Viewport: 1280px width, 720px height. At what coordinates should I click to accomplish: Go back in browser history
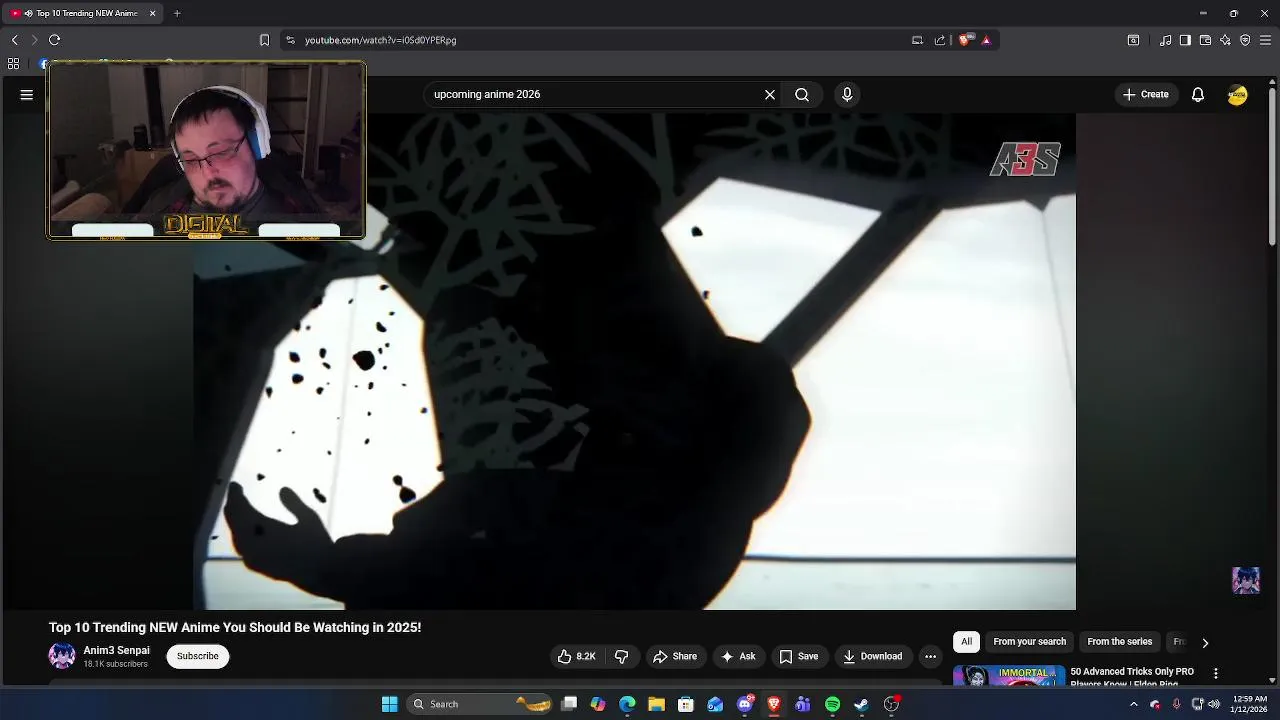click(x=14, y=40)
